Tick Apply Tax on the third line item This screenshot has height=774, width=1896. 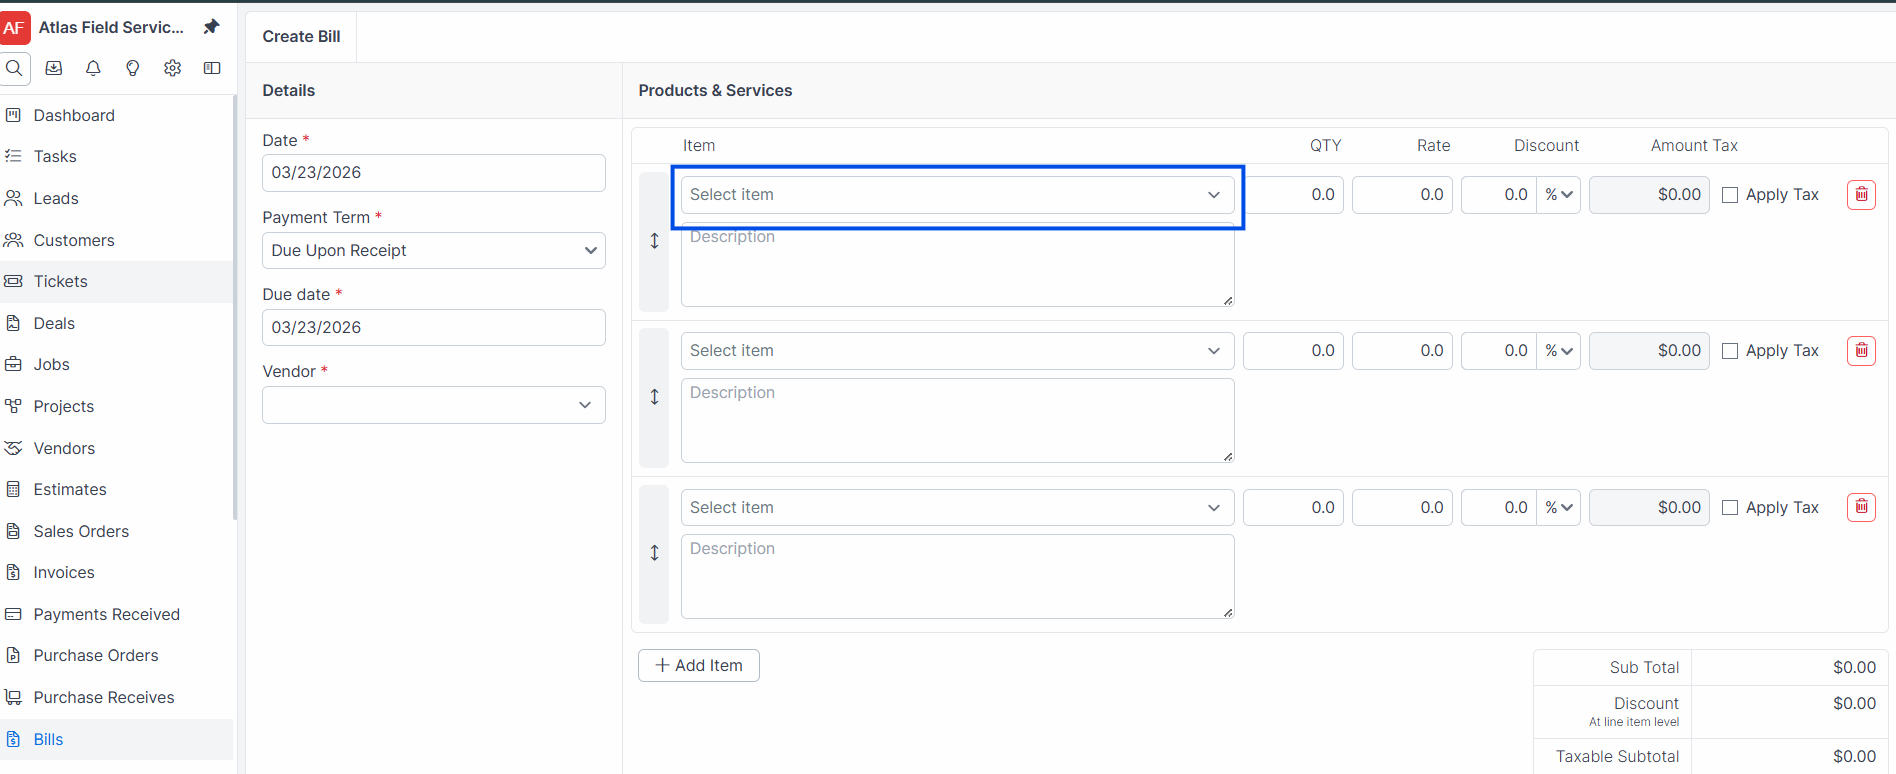(x=1730, y=508)
